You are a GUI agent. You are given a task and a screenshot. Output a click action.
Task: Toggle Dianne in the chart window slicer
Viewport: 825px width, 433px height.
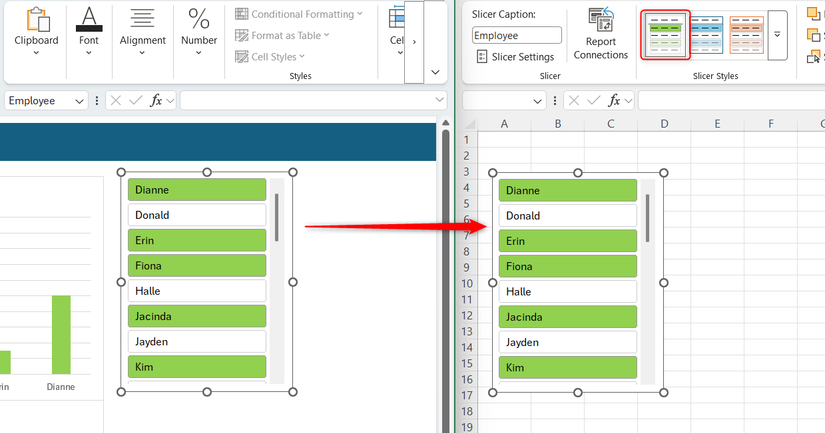197,190
